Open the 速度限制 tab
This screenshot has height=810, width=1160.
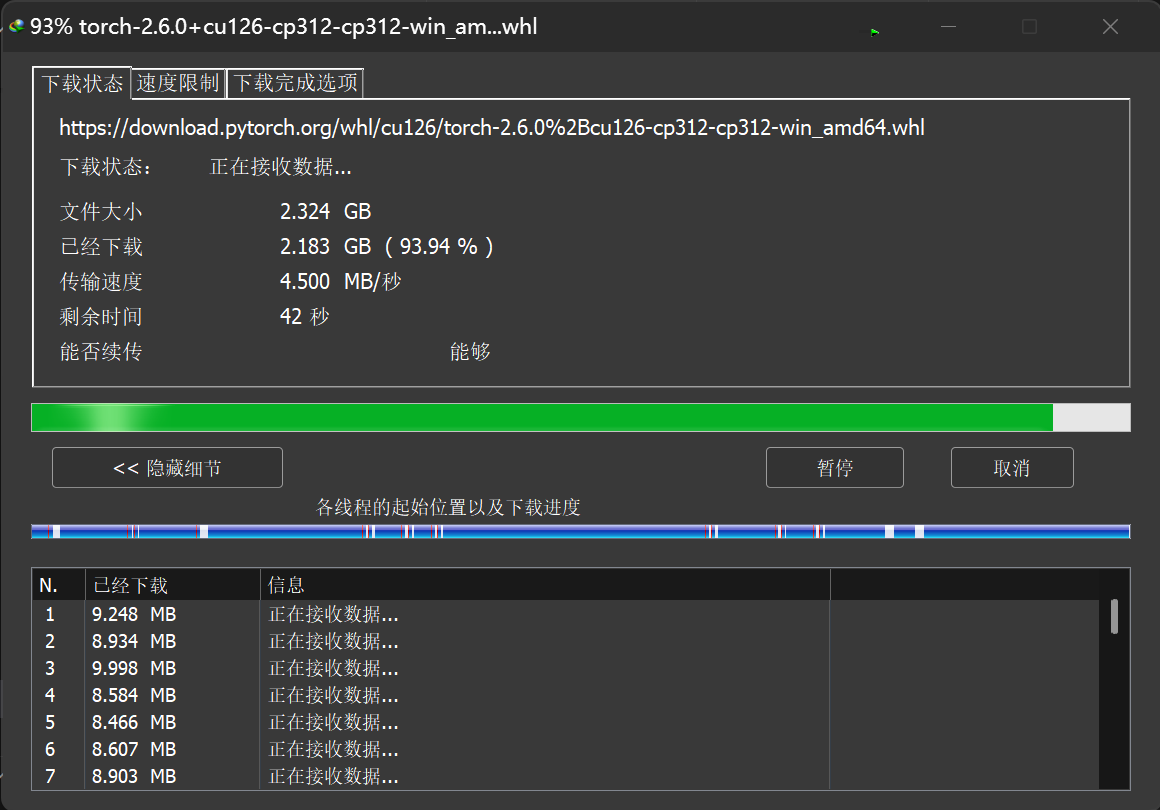[178, 83]
